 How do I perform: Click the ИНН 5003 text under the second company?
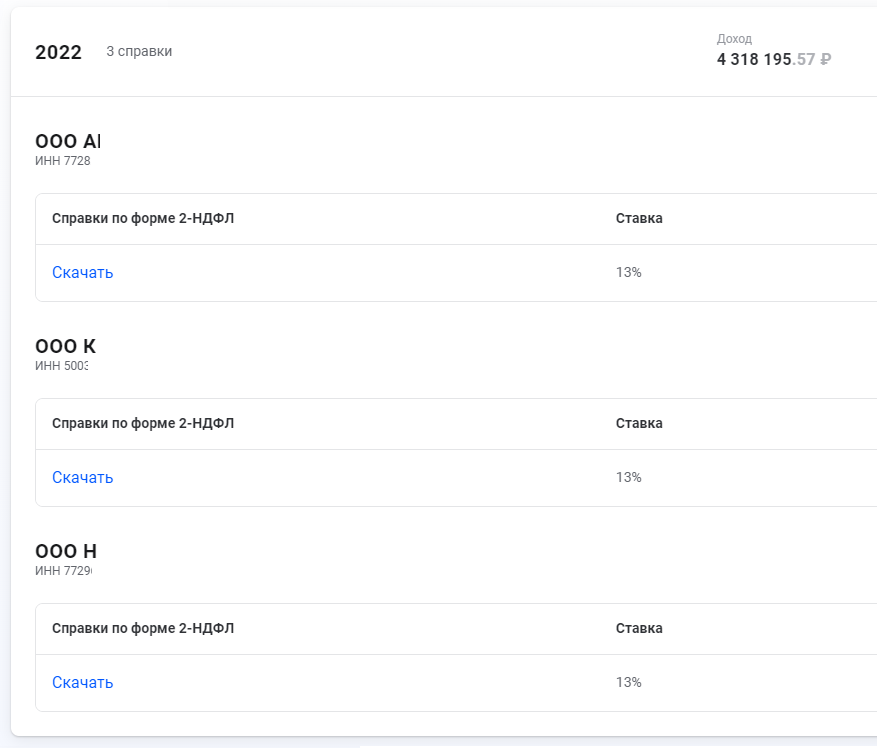coord(61,366)
